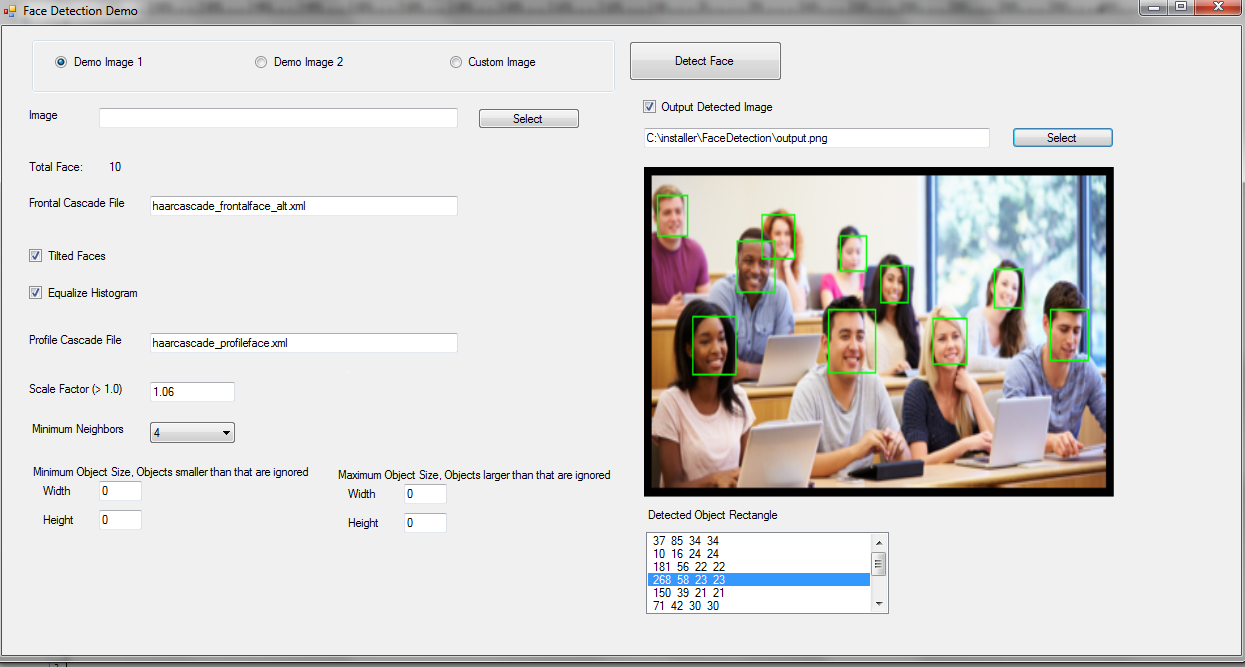The image size is (1245, 667).
Task: Click the Minimum Object Size Width field
Action: 120,491
